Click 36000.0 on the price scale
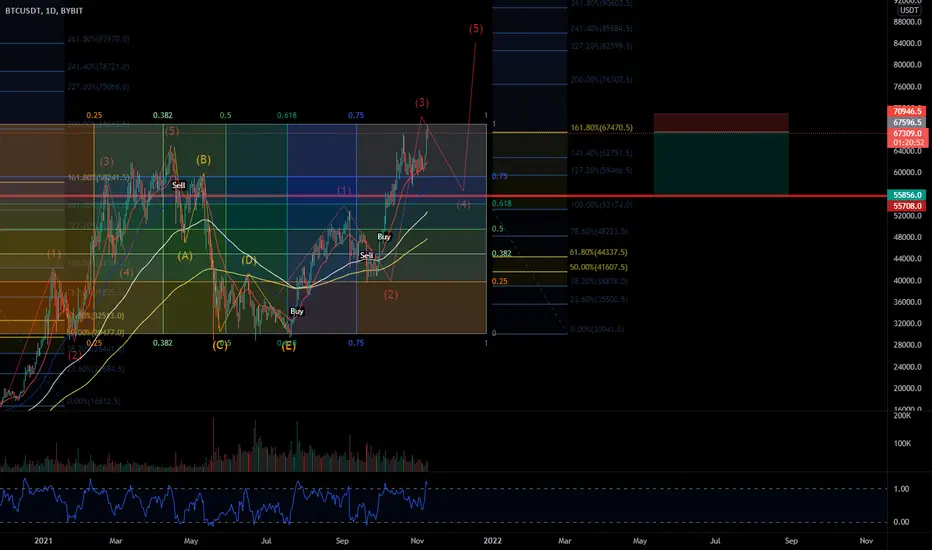The width and height of the screenshot is (932, 550). click(x=907, y=302)
